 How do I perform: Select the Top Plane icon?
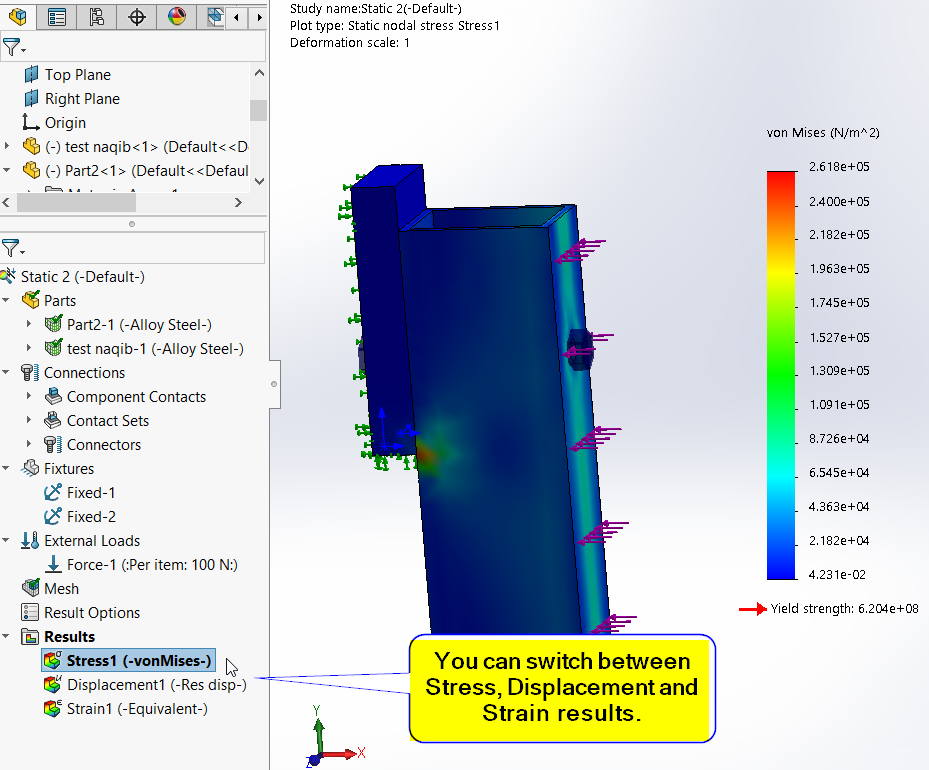pos(31,75)
